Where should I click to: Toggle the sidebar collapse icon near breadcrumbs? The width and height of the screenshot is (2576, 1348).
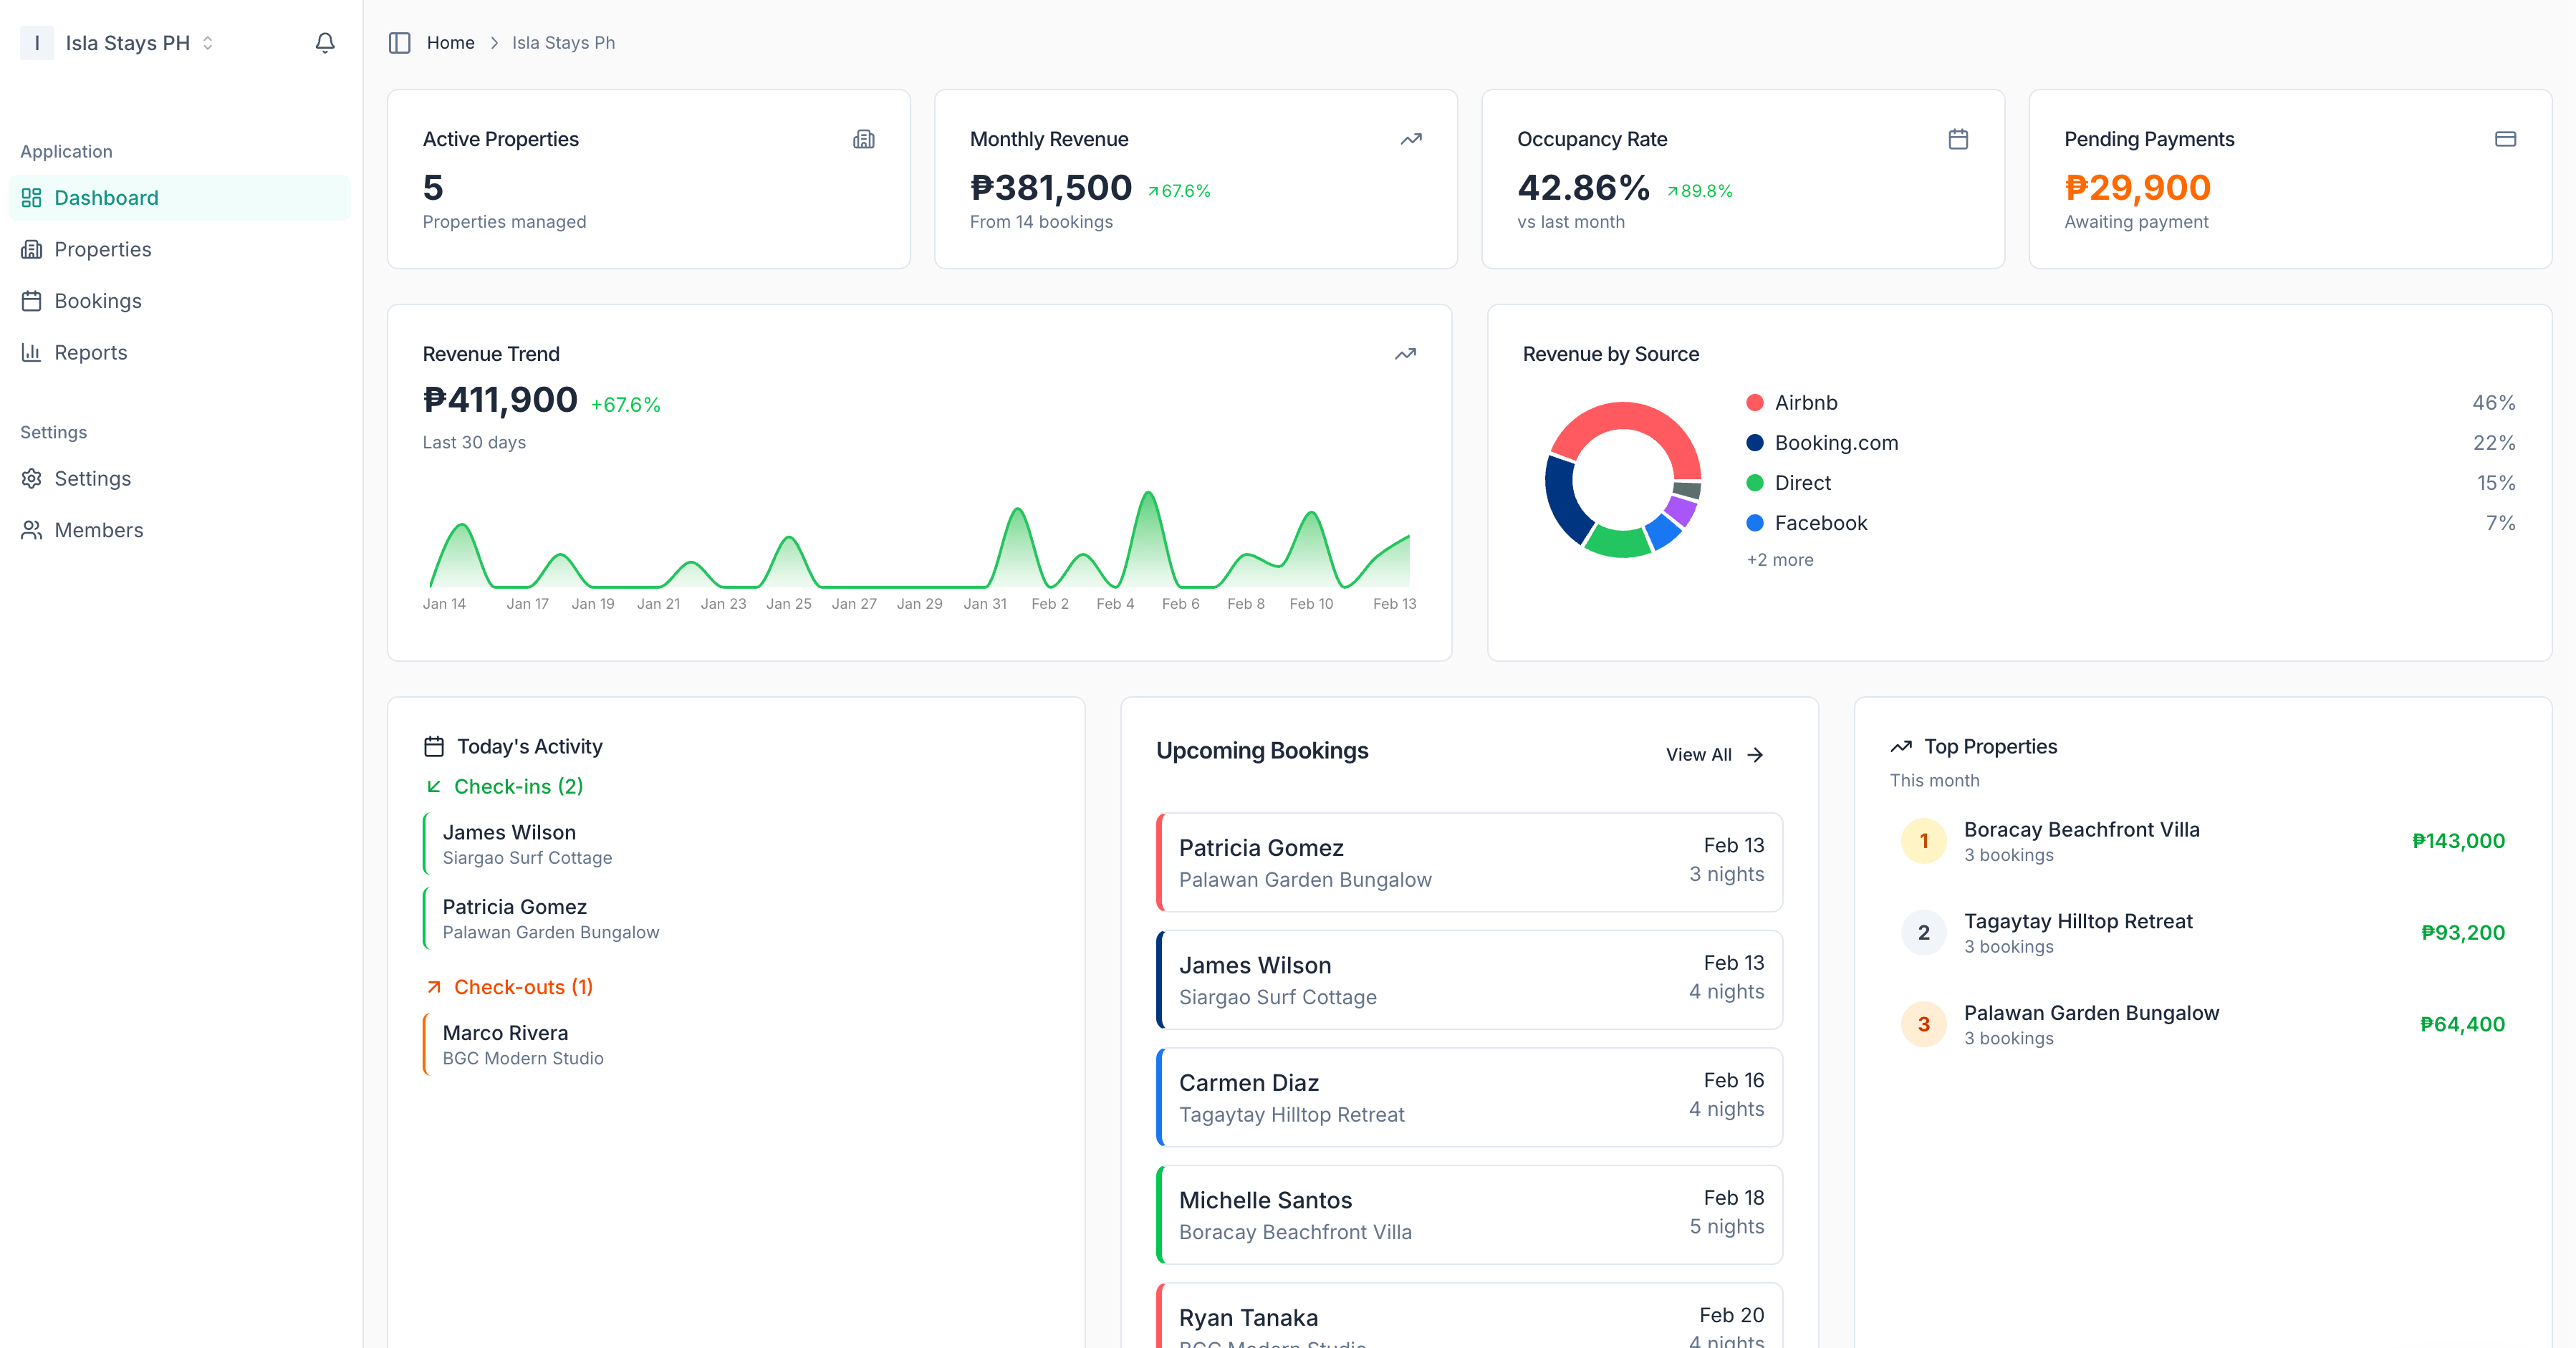[x=400, y=43]
